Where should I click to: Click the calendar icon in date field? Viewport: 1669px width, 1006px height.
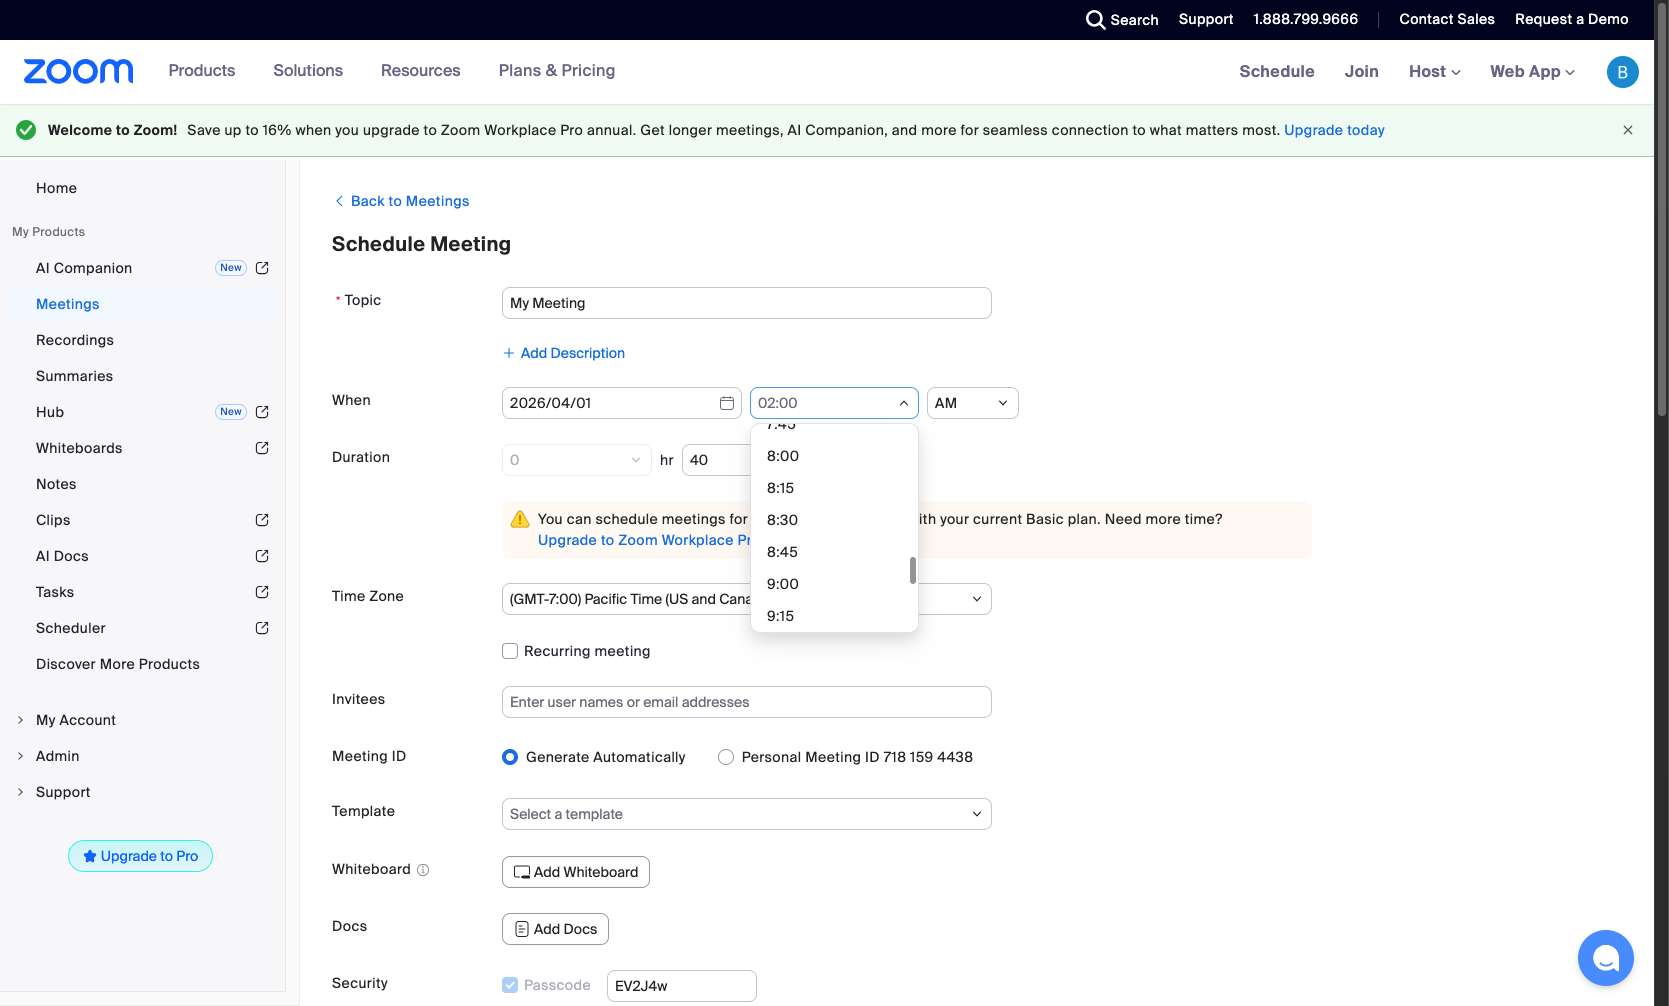[727, 403]
